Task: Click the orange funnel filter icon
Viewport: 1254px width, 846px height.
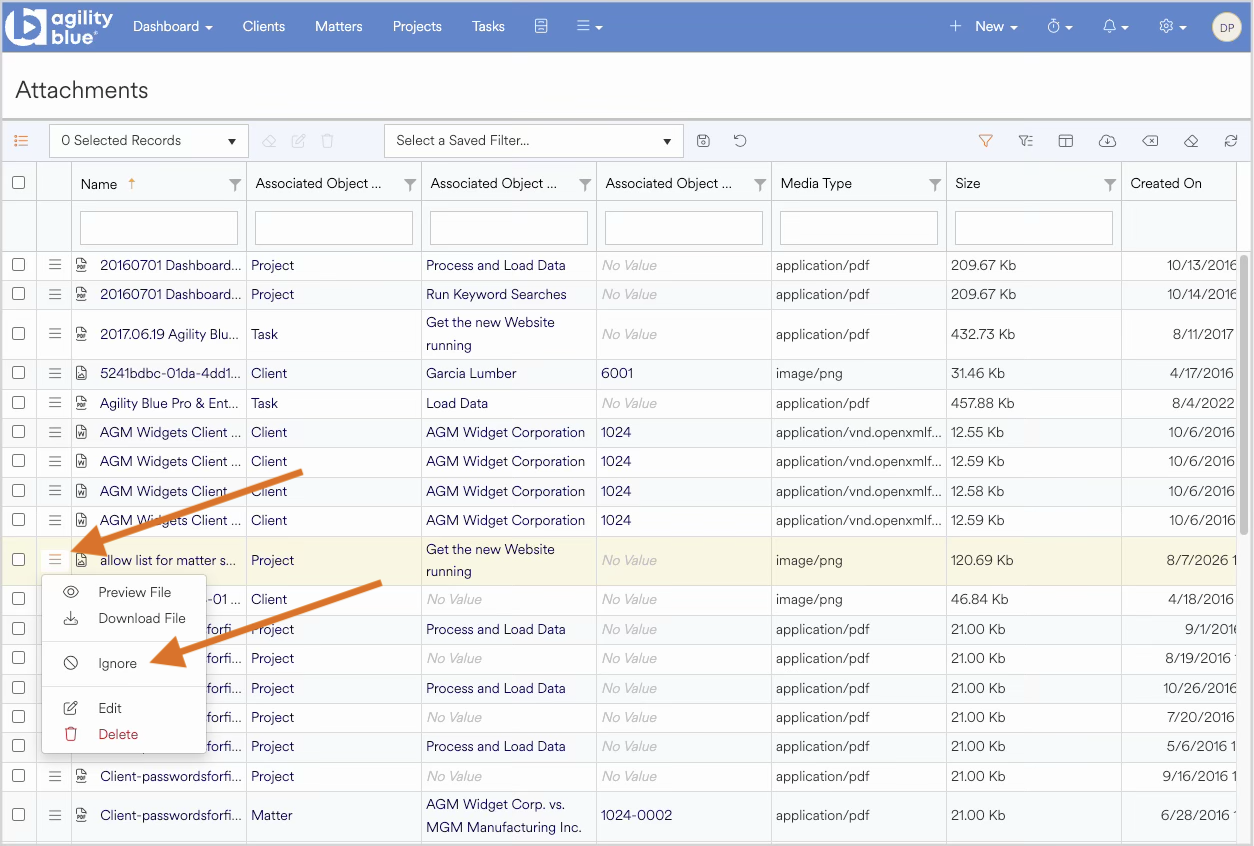Action: (x=985, y=141)
